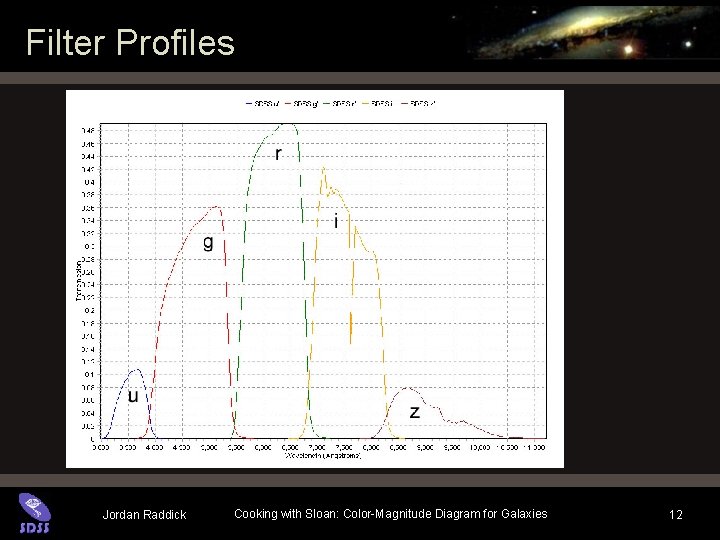
Task: Click the SDSS logo in the footer
Action: point(35,513)
